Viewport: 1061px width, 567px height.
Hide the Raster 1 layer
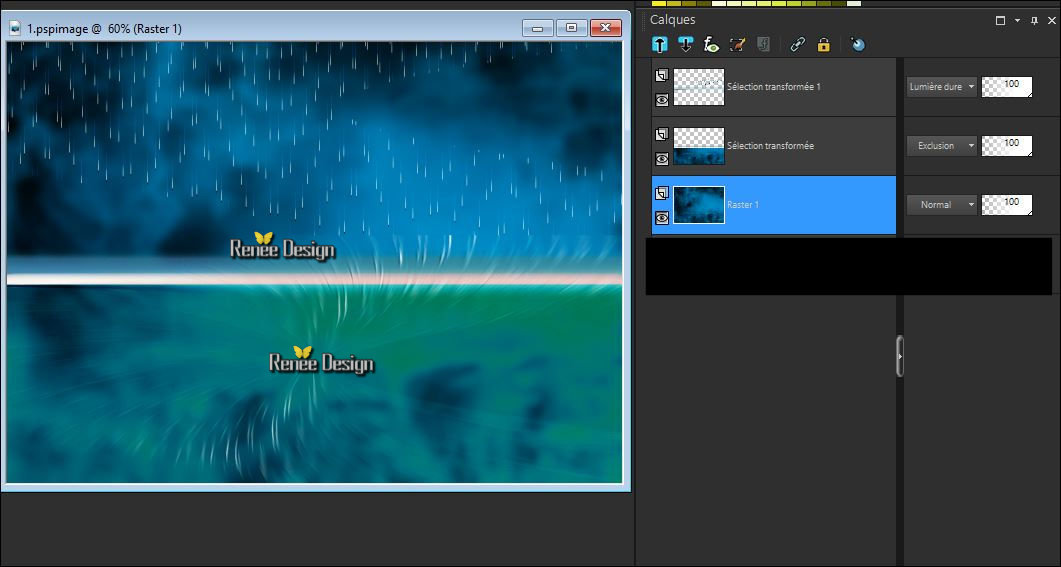coord(662,218)
